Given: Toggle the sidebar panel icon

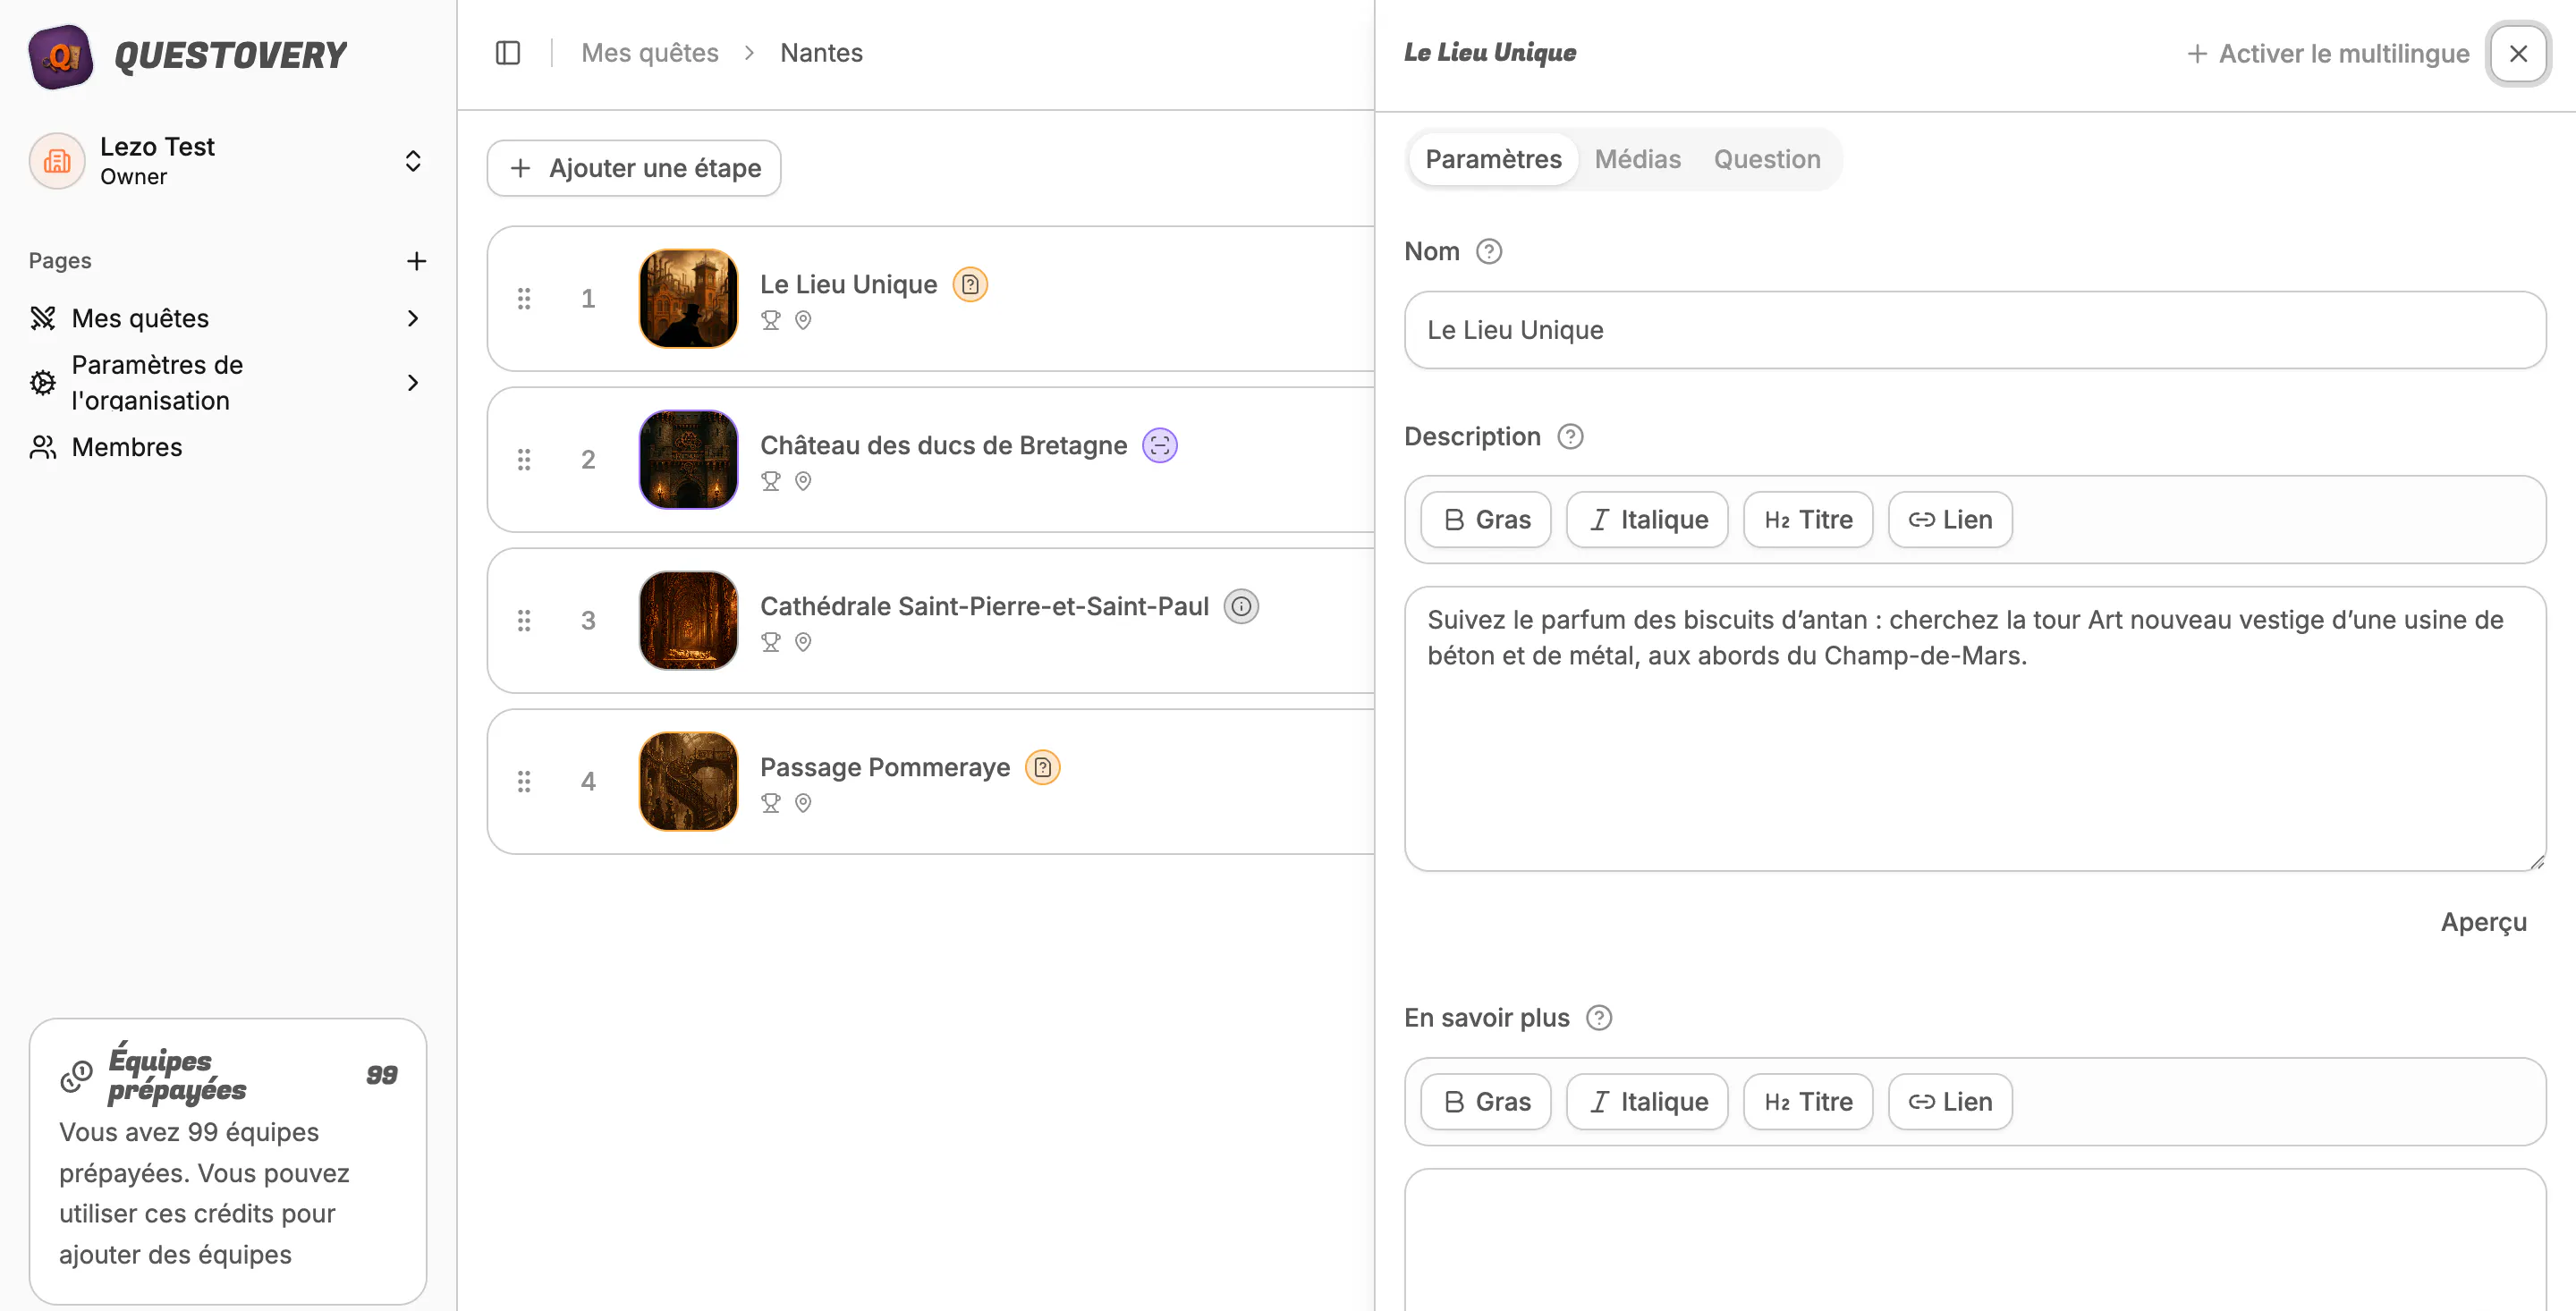Looking at the screenshot, I should coord(508,53).
